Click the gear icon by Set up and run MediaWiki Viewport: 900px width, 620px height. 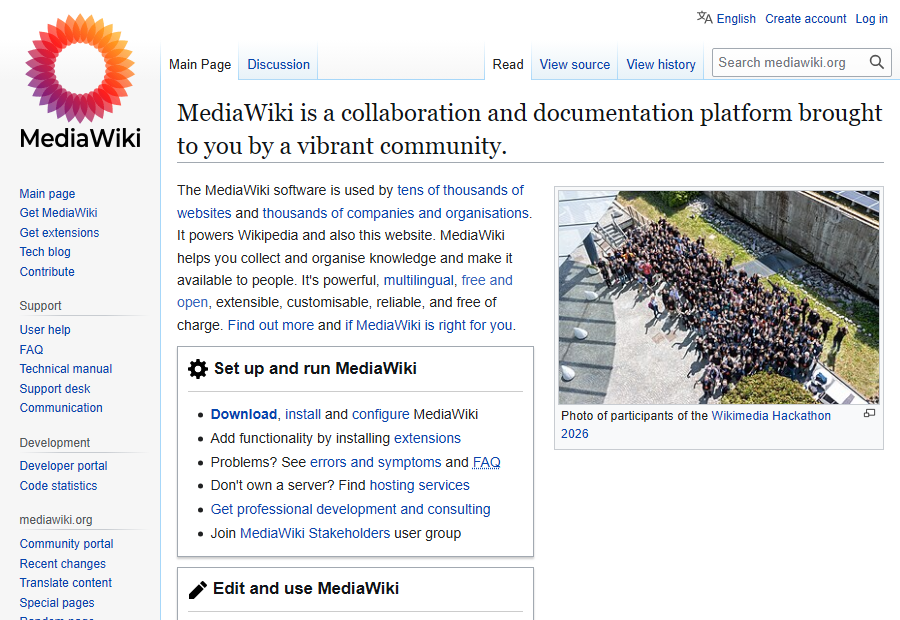(x=197, y=369)
